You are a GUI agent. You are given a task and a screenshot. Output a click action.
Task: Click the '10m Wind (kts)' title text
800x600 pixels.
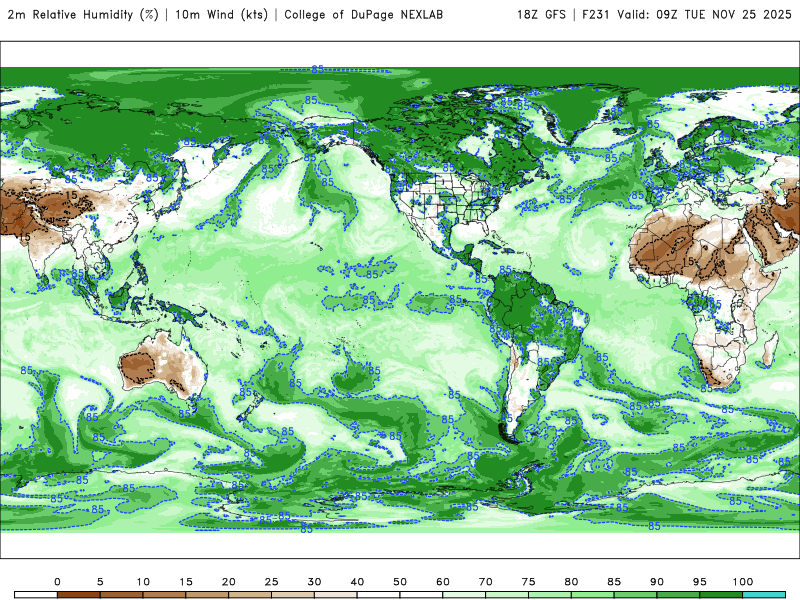tap(221, 14)
